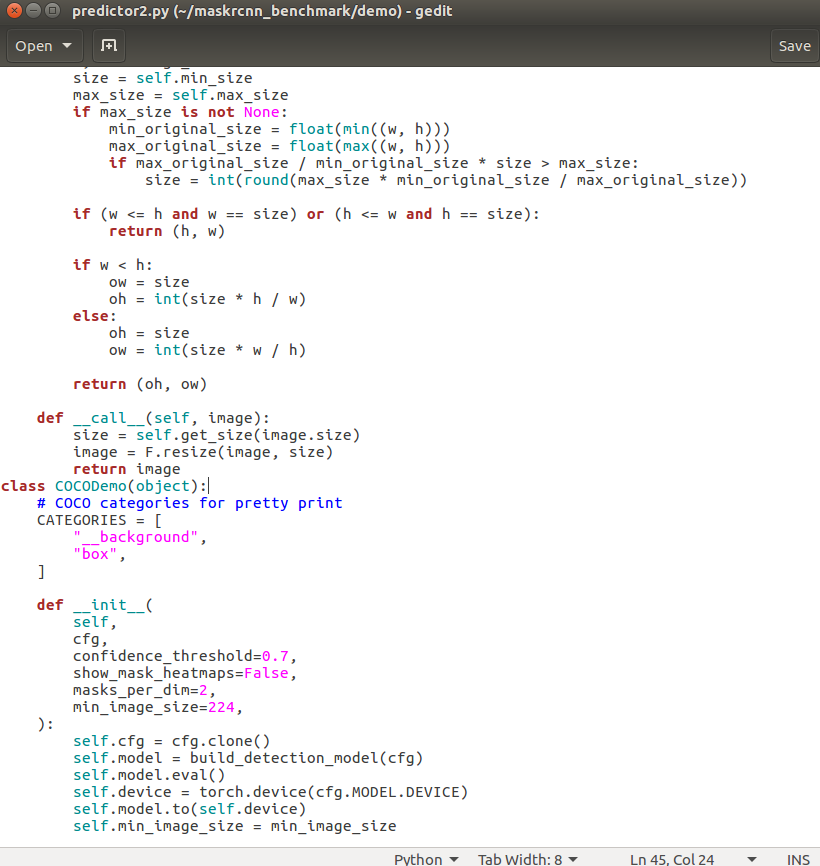
Task: Click the '"__background",' string entry
Action: (x=140, y=537)
